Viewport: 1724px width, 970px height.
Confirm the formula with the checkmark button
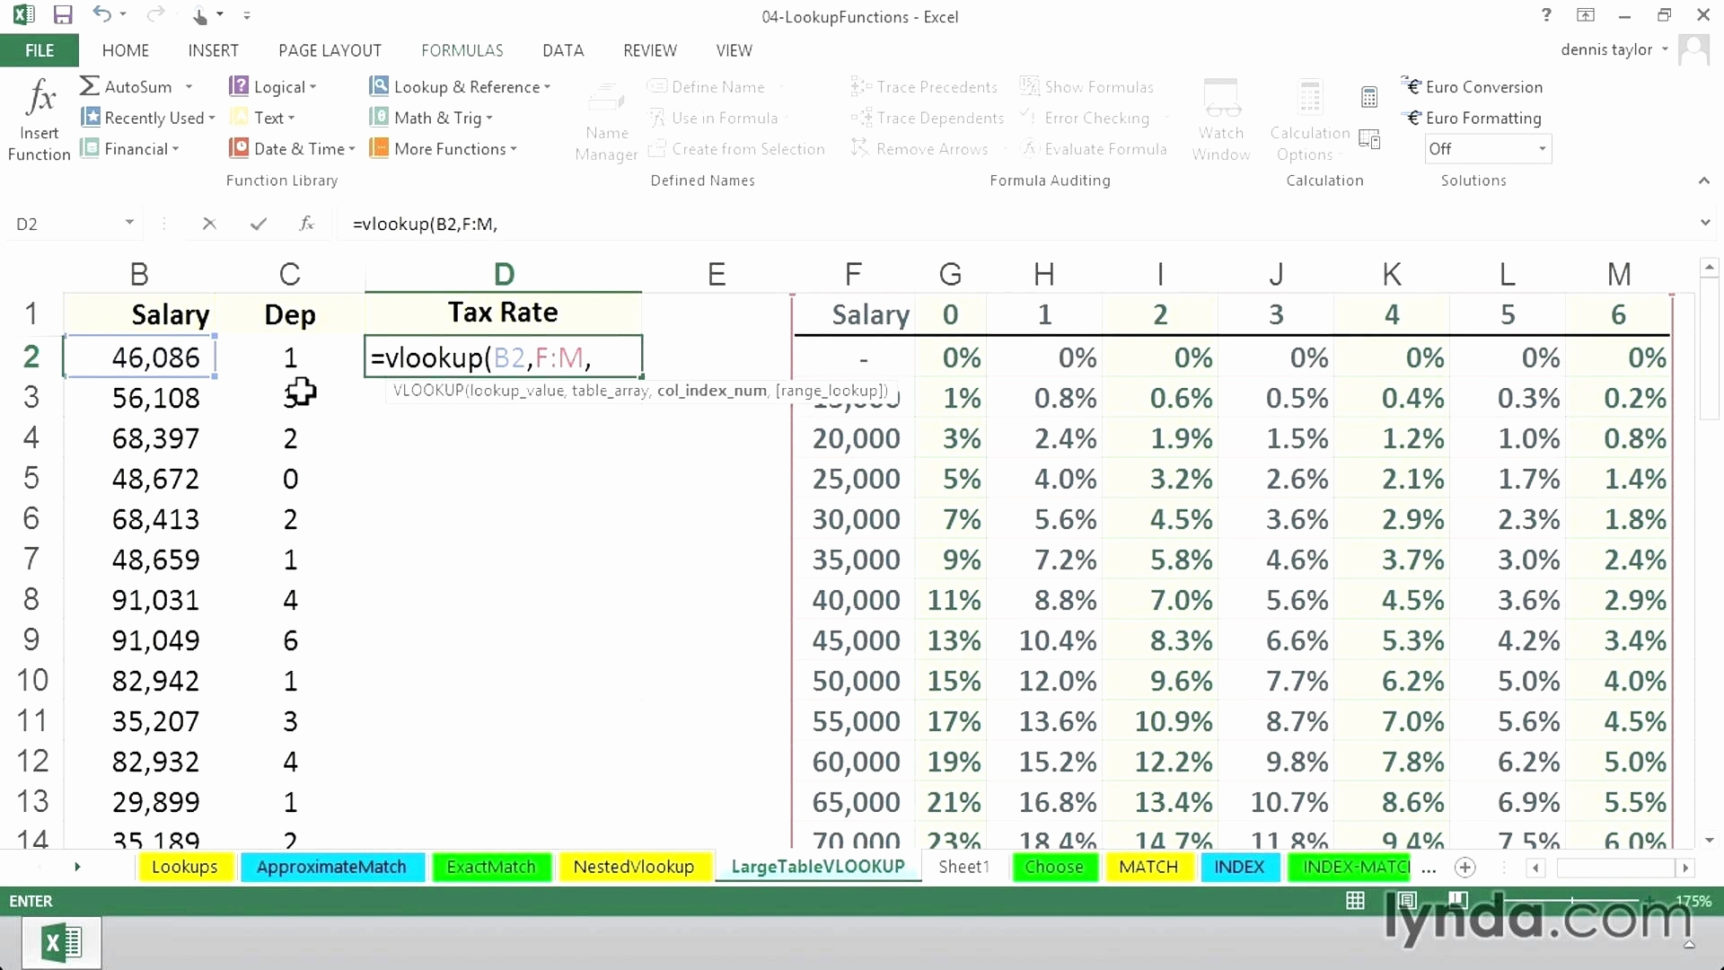(257, 223)
